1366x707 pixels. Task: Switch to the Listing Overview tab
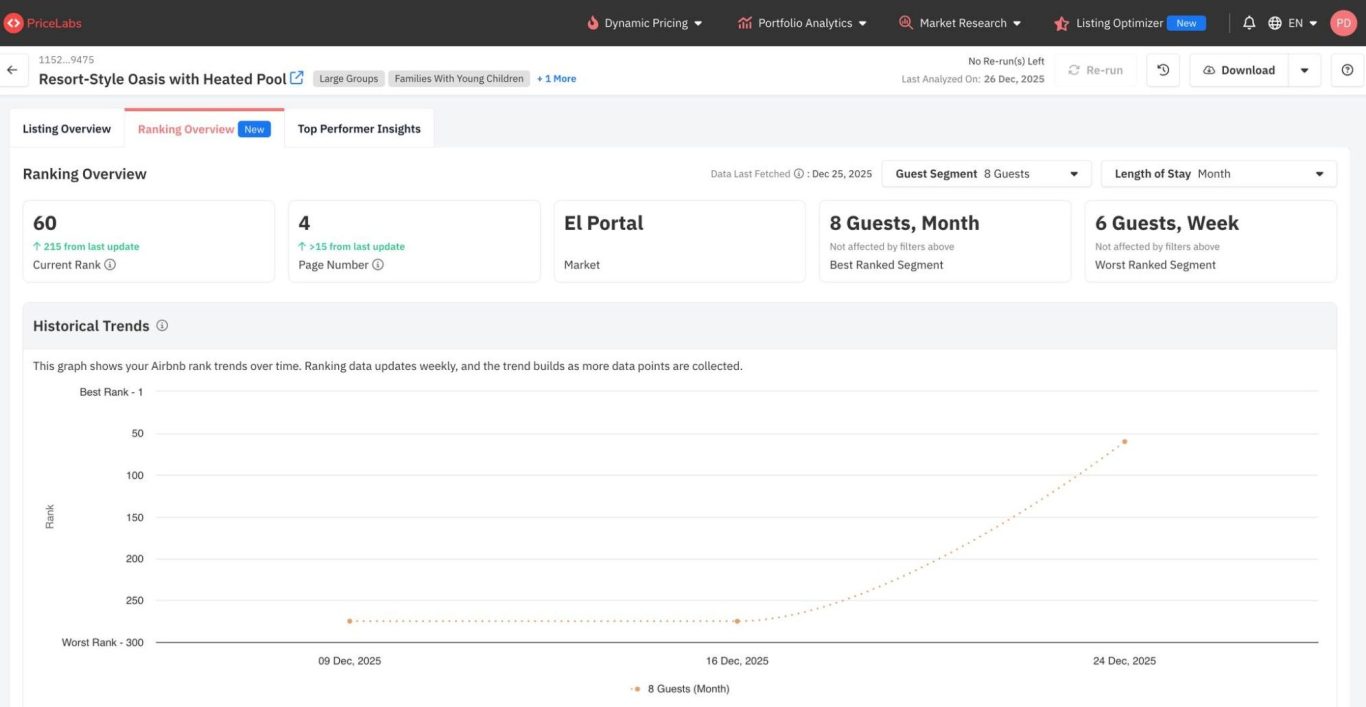pyautogui.click(x=67, y=129)
